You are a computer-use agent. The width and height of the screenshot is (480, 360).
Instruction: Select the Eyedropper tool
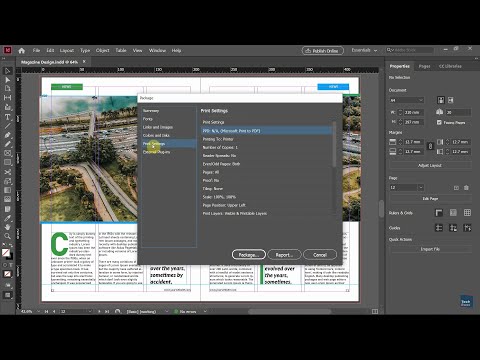coord(7,218)
